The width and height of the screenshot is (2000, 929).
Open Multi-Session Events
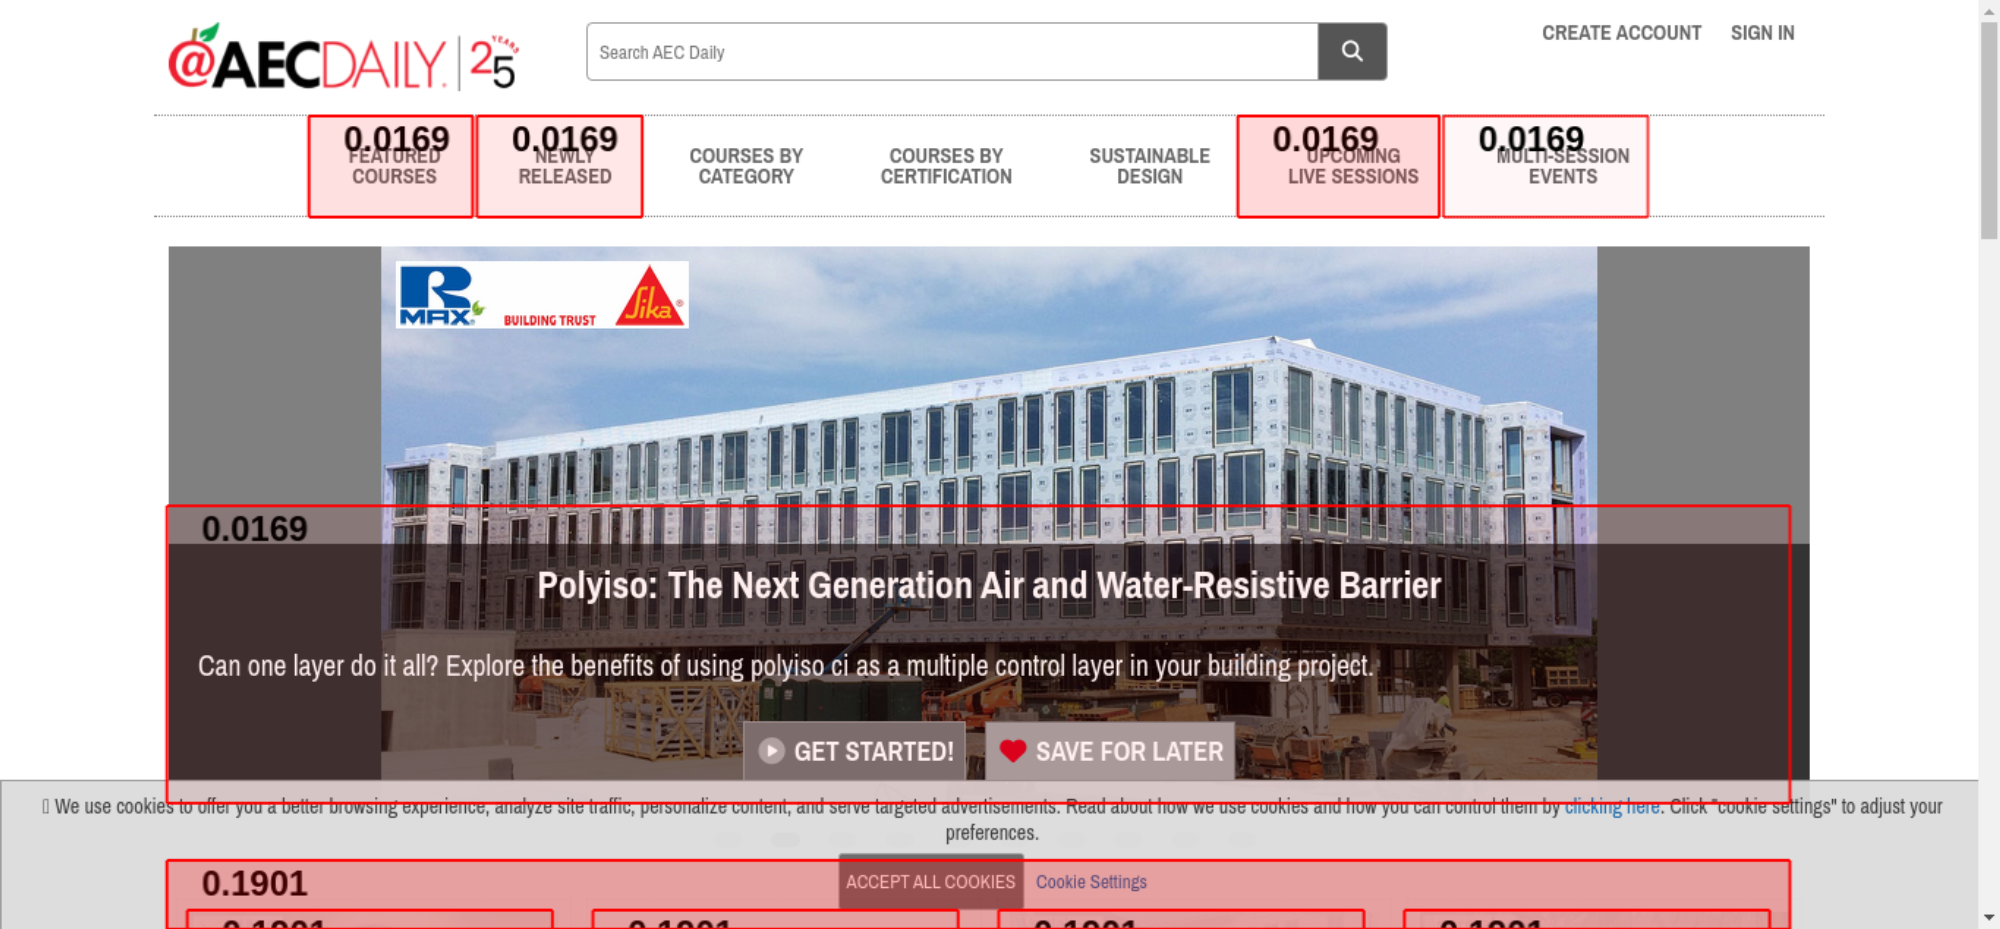pos(1562,166)
